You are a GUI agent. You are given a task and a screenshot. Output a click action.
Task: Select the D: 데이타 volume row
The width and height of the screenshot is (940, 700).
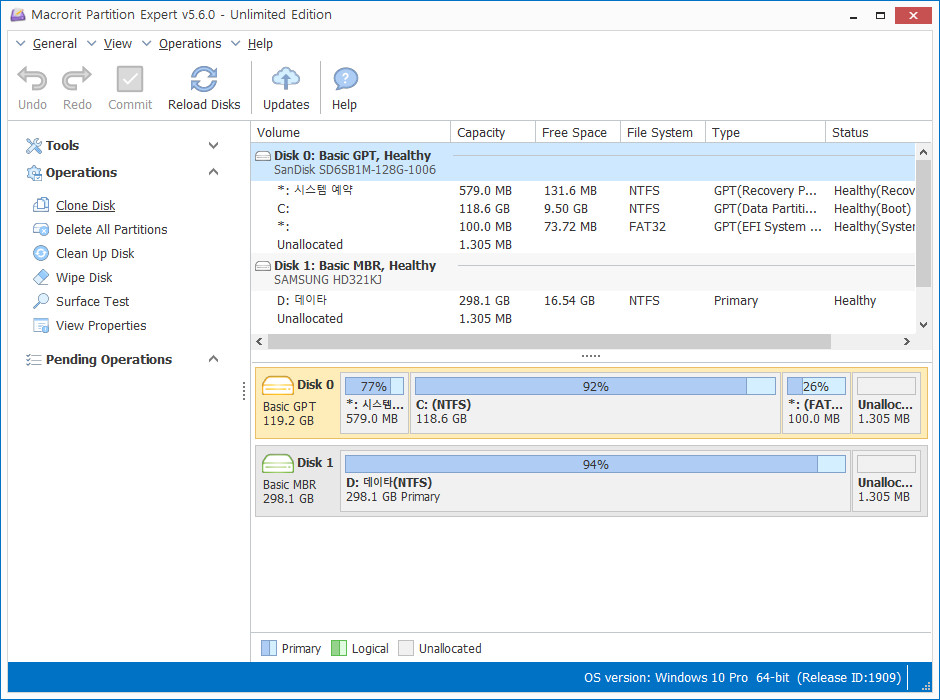pos(583,300)
